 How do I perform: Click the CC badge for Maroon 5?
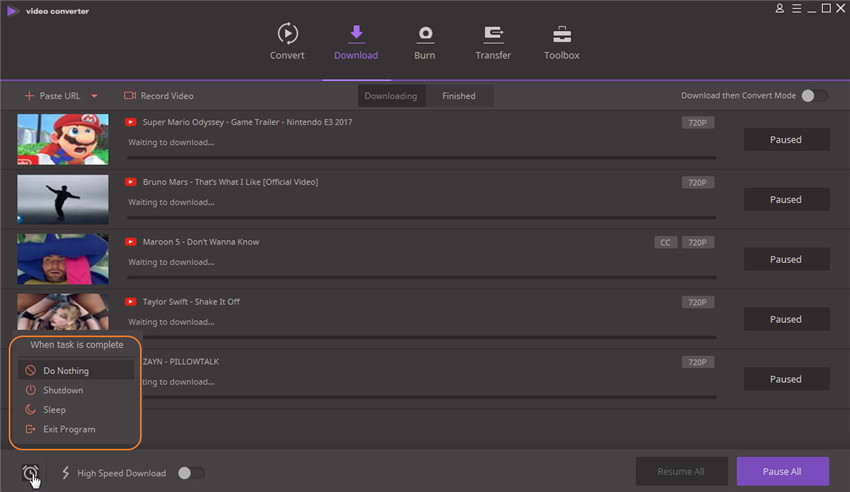click(x=666, y=243)
